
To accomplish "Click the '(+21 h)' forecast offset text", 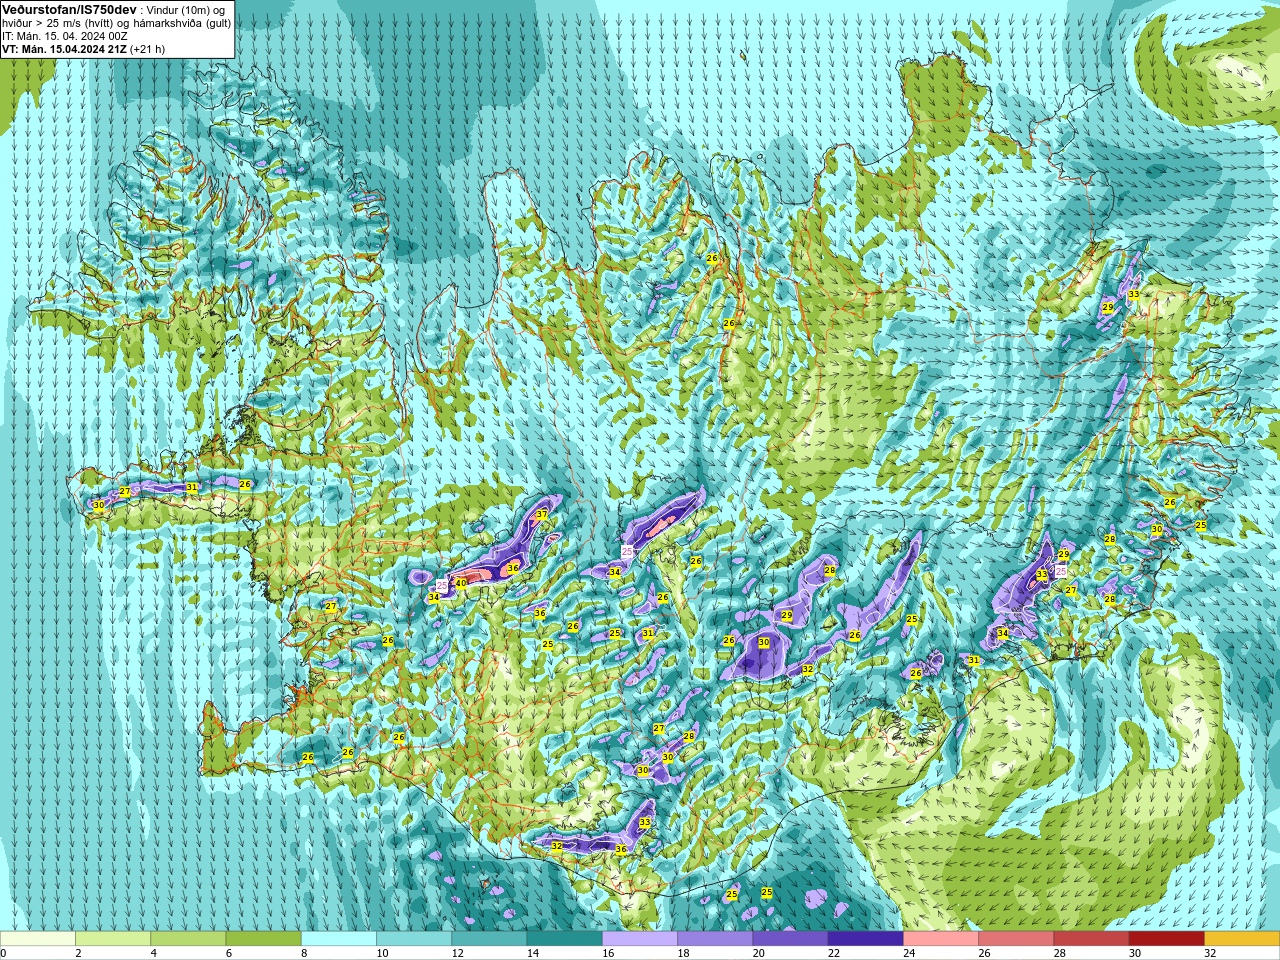I will pos(147,48).
